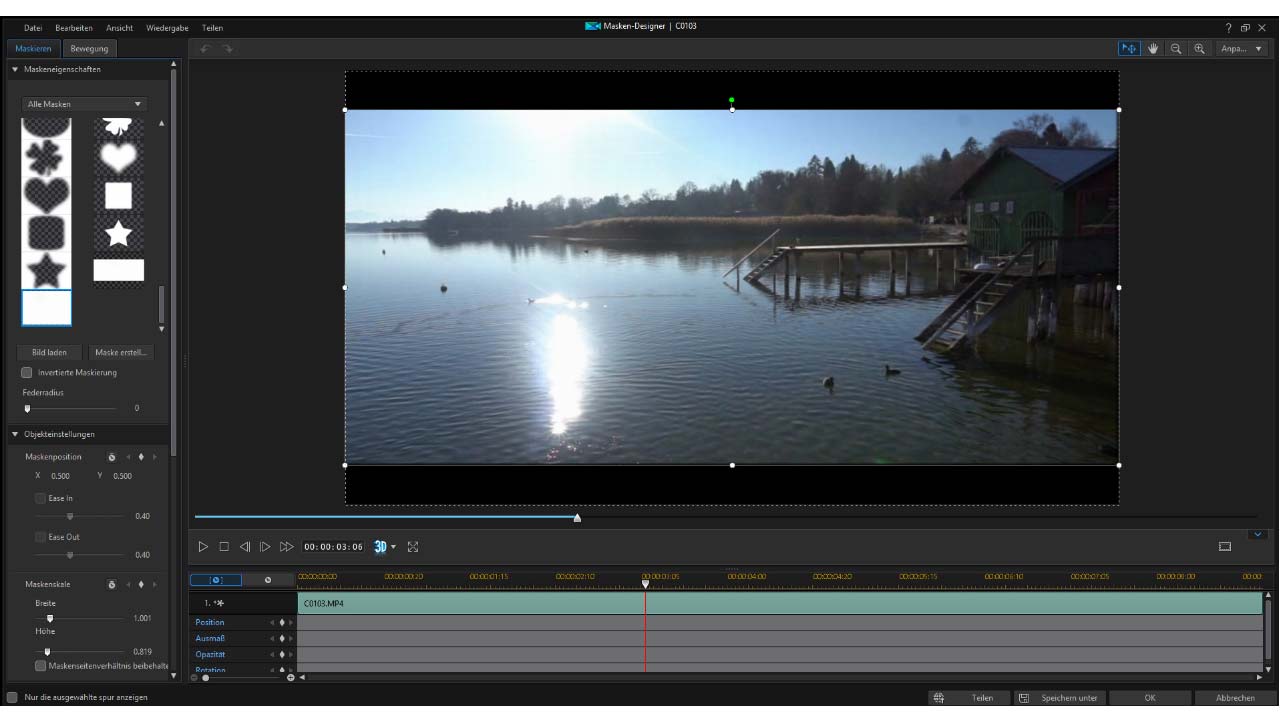The width and height of the screenshot is (1280, 720).
Task: Click the zoom in magnifier icon
Action: click(1198, 49)
